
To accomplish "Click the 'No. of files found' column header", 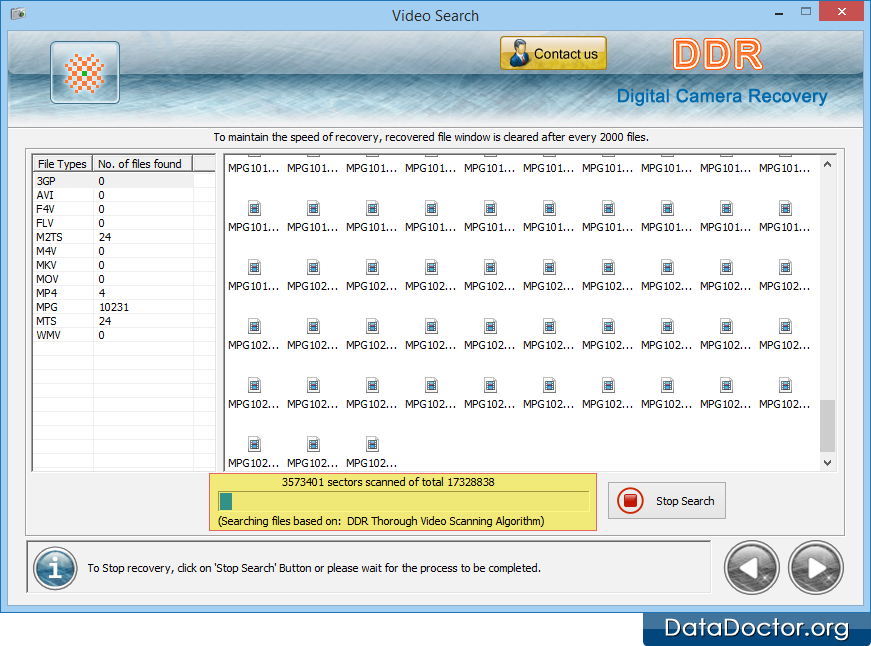I will coord(140,163).
